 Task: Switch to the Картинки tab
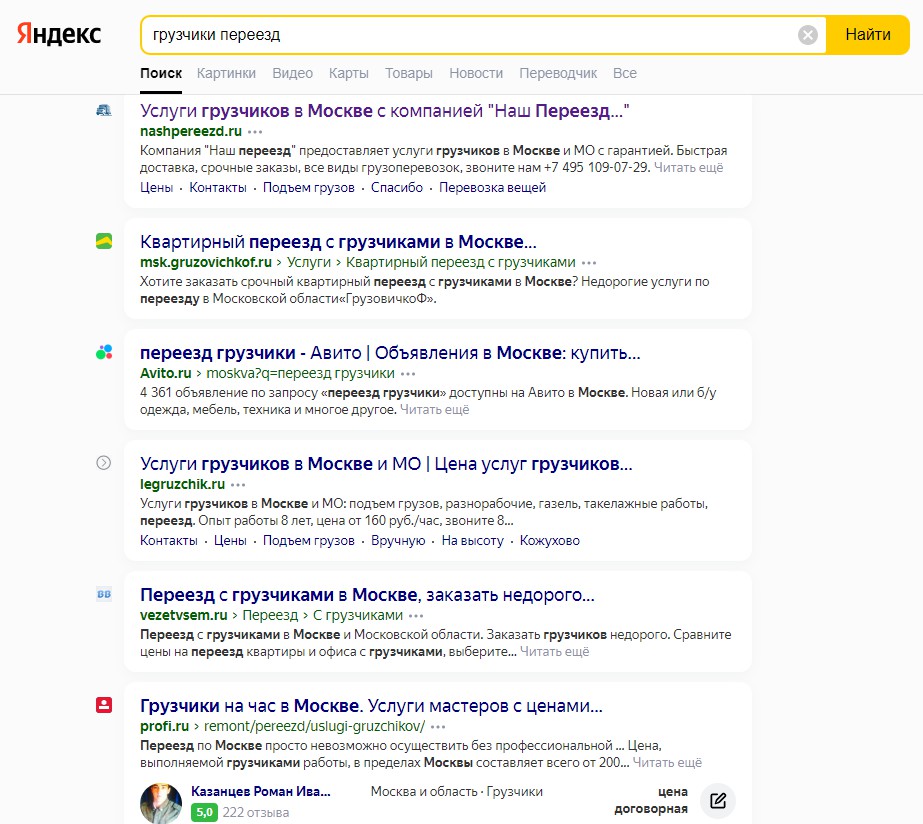tap(226, 73)
